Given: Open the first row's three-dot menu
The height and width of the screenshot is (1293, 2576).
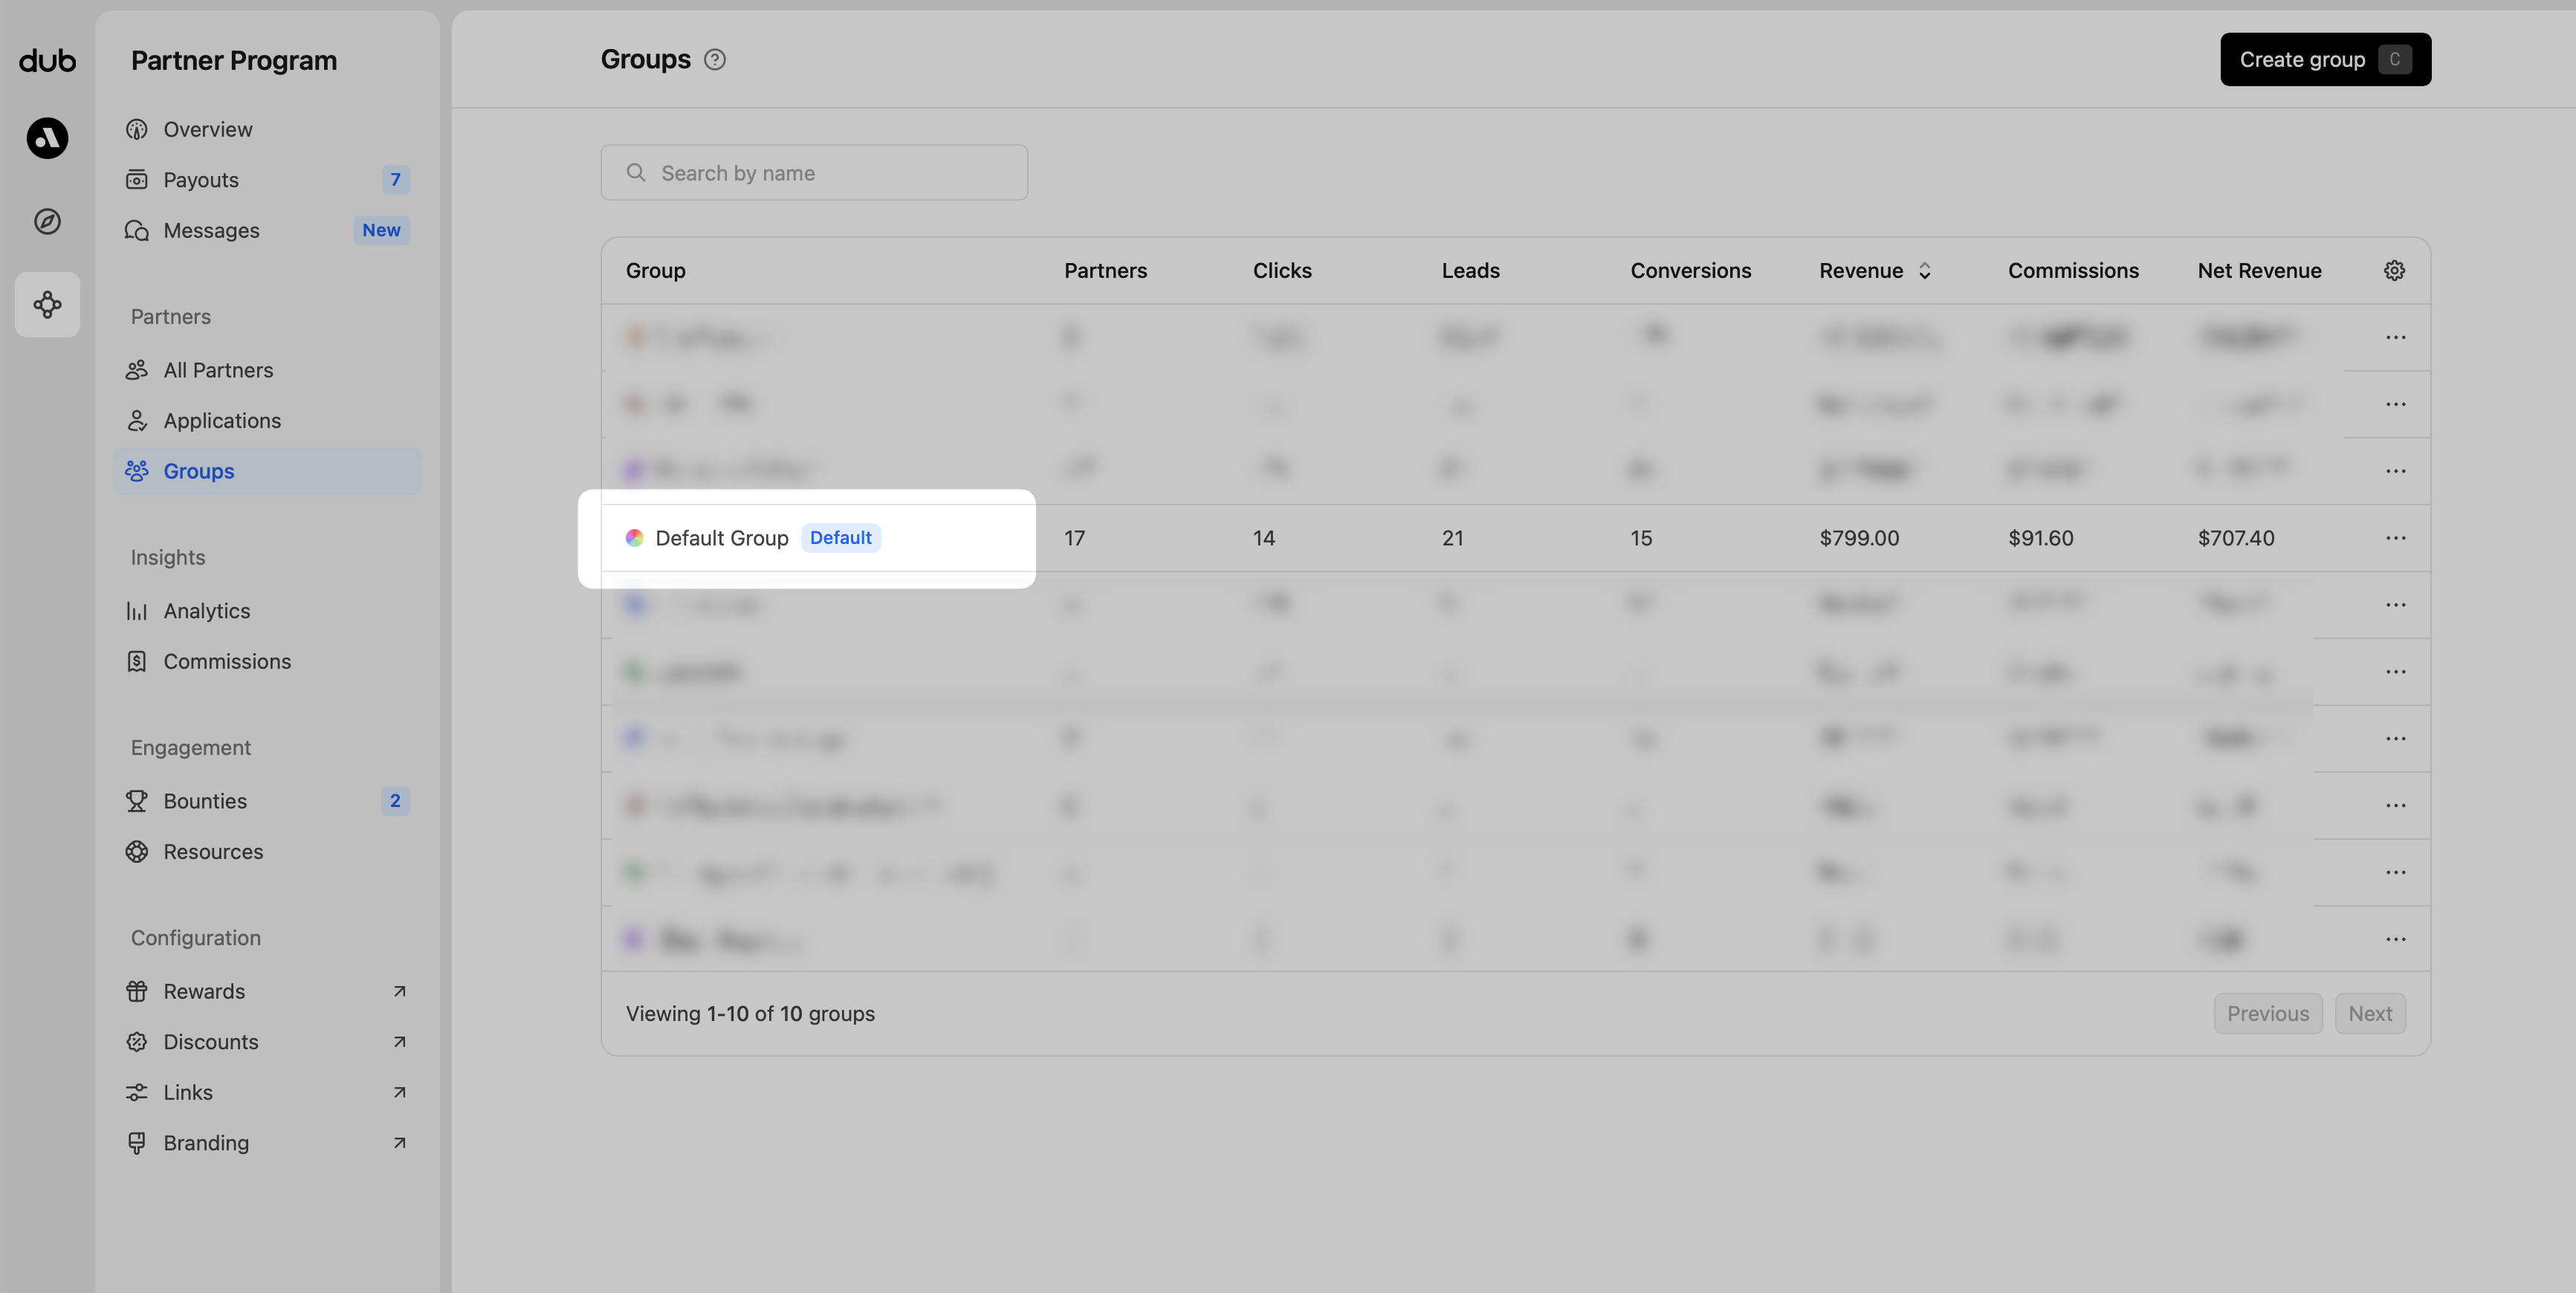Looking at the screenshot, I should point(2395,337).
